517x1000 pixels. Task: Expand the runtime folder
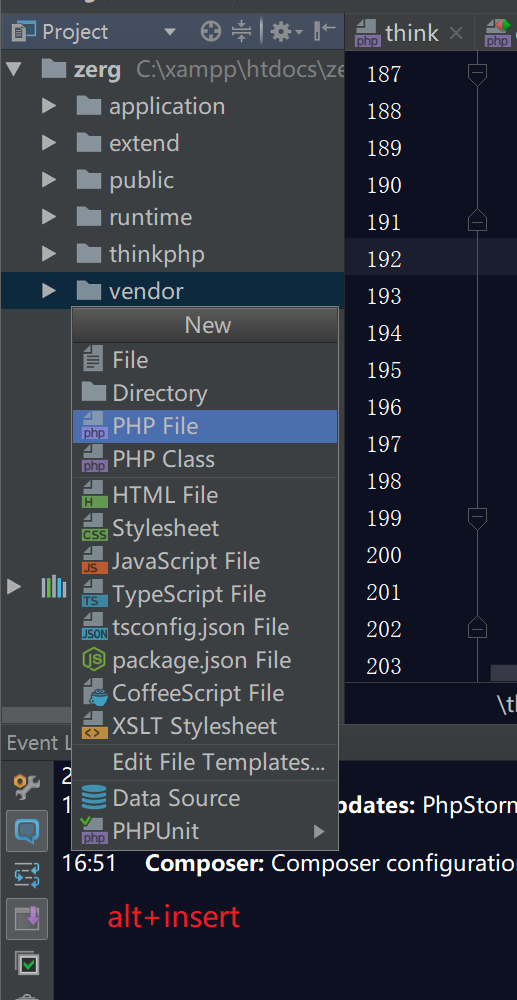tap(48, 217)
